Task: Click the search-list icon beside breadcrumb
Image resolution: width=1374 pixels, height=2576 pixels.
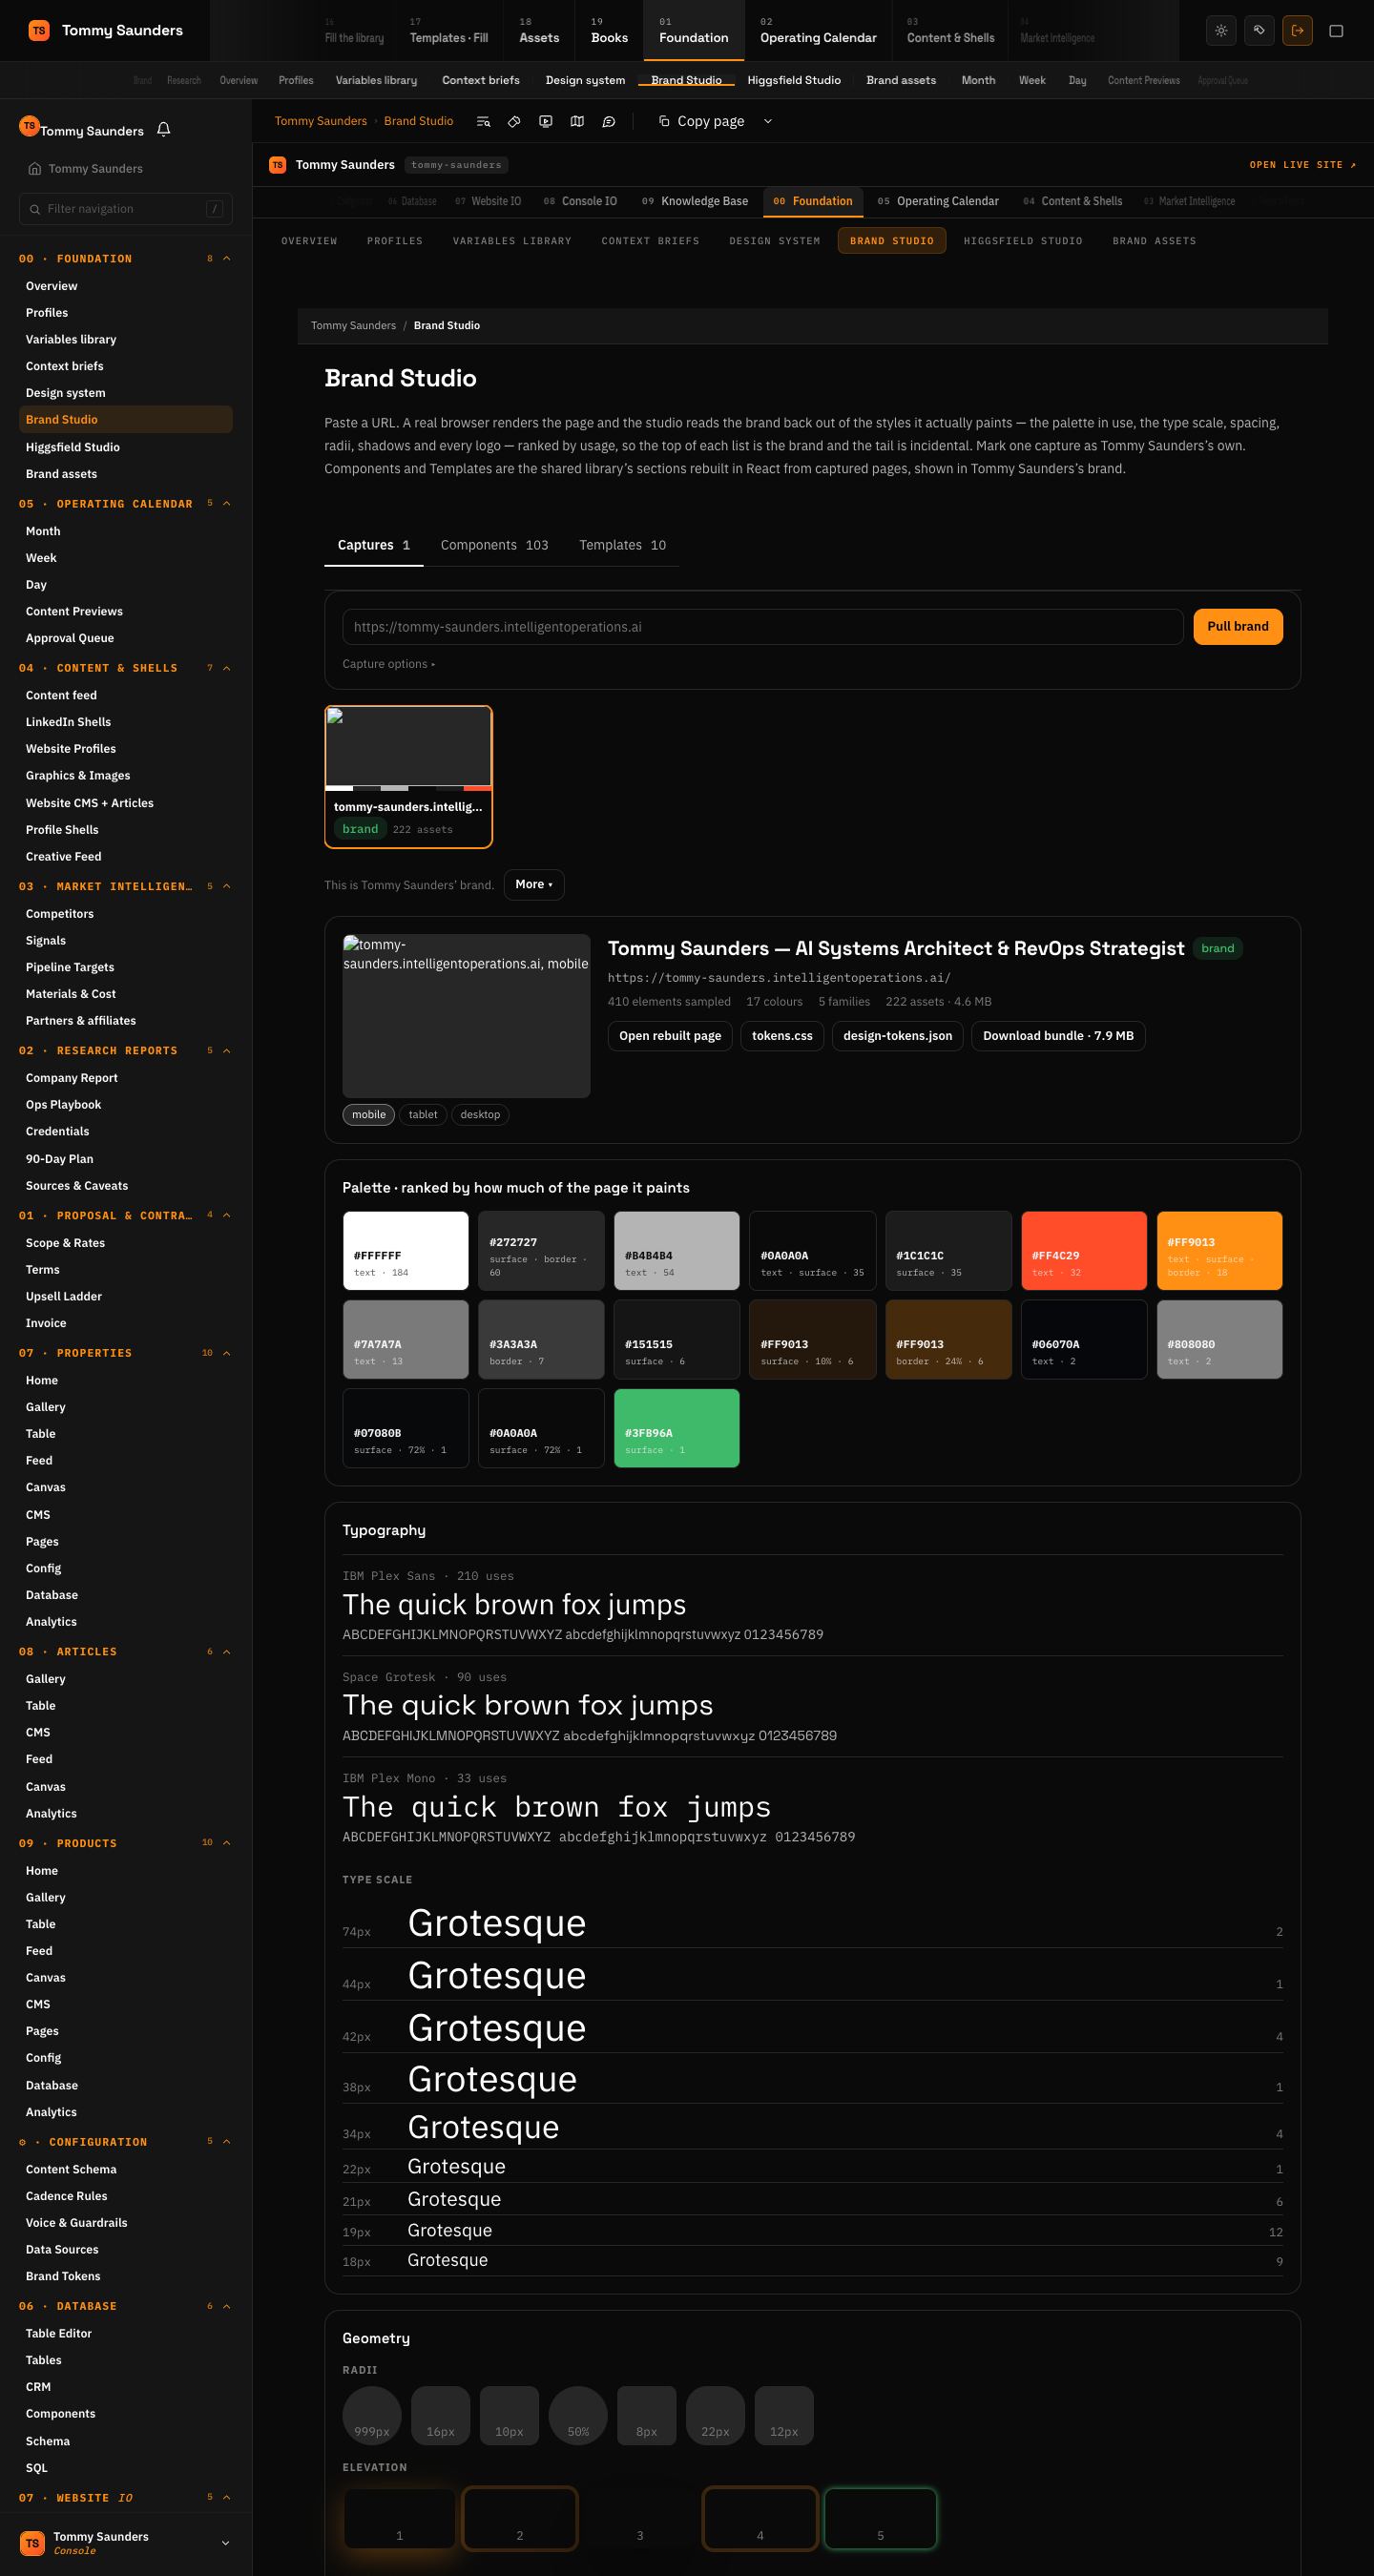Action: [483, 121]
